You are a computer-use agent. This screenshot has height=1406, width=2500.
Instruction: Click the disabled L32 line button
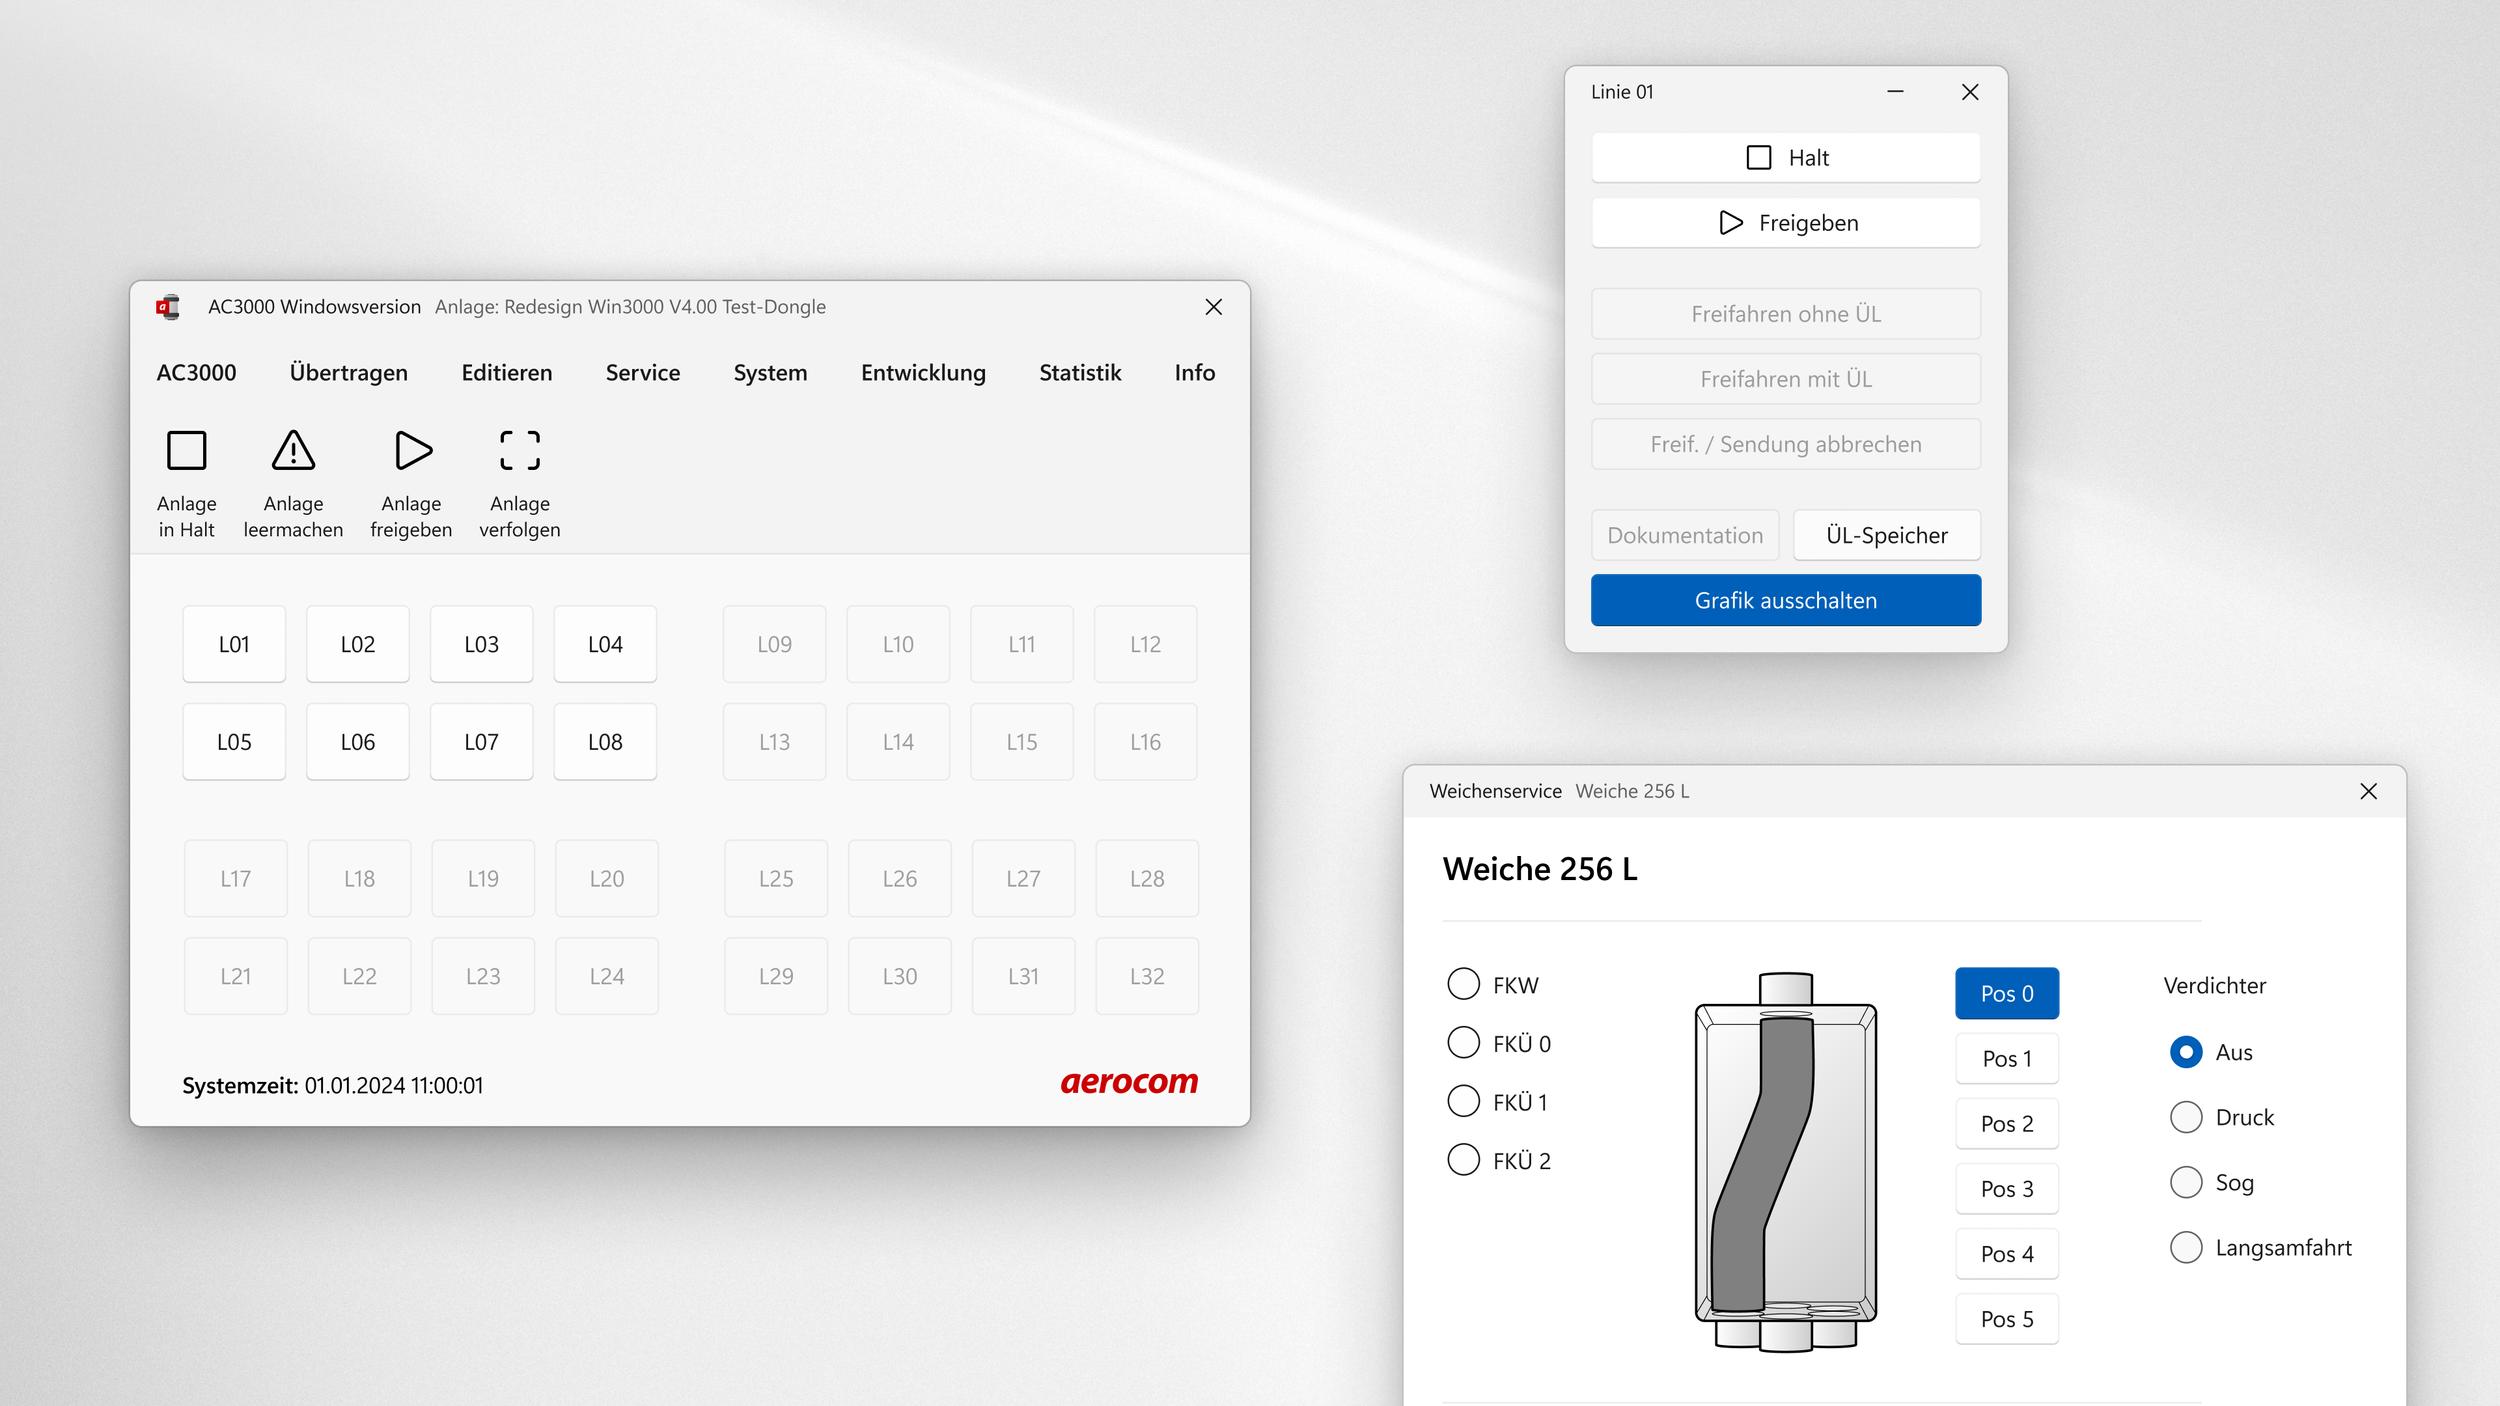[1147, 976]
